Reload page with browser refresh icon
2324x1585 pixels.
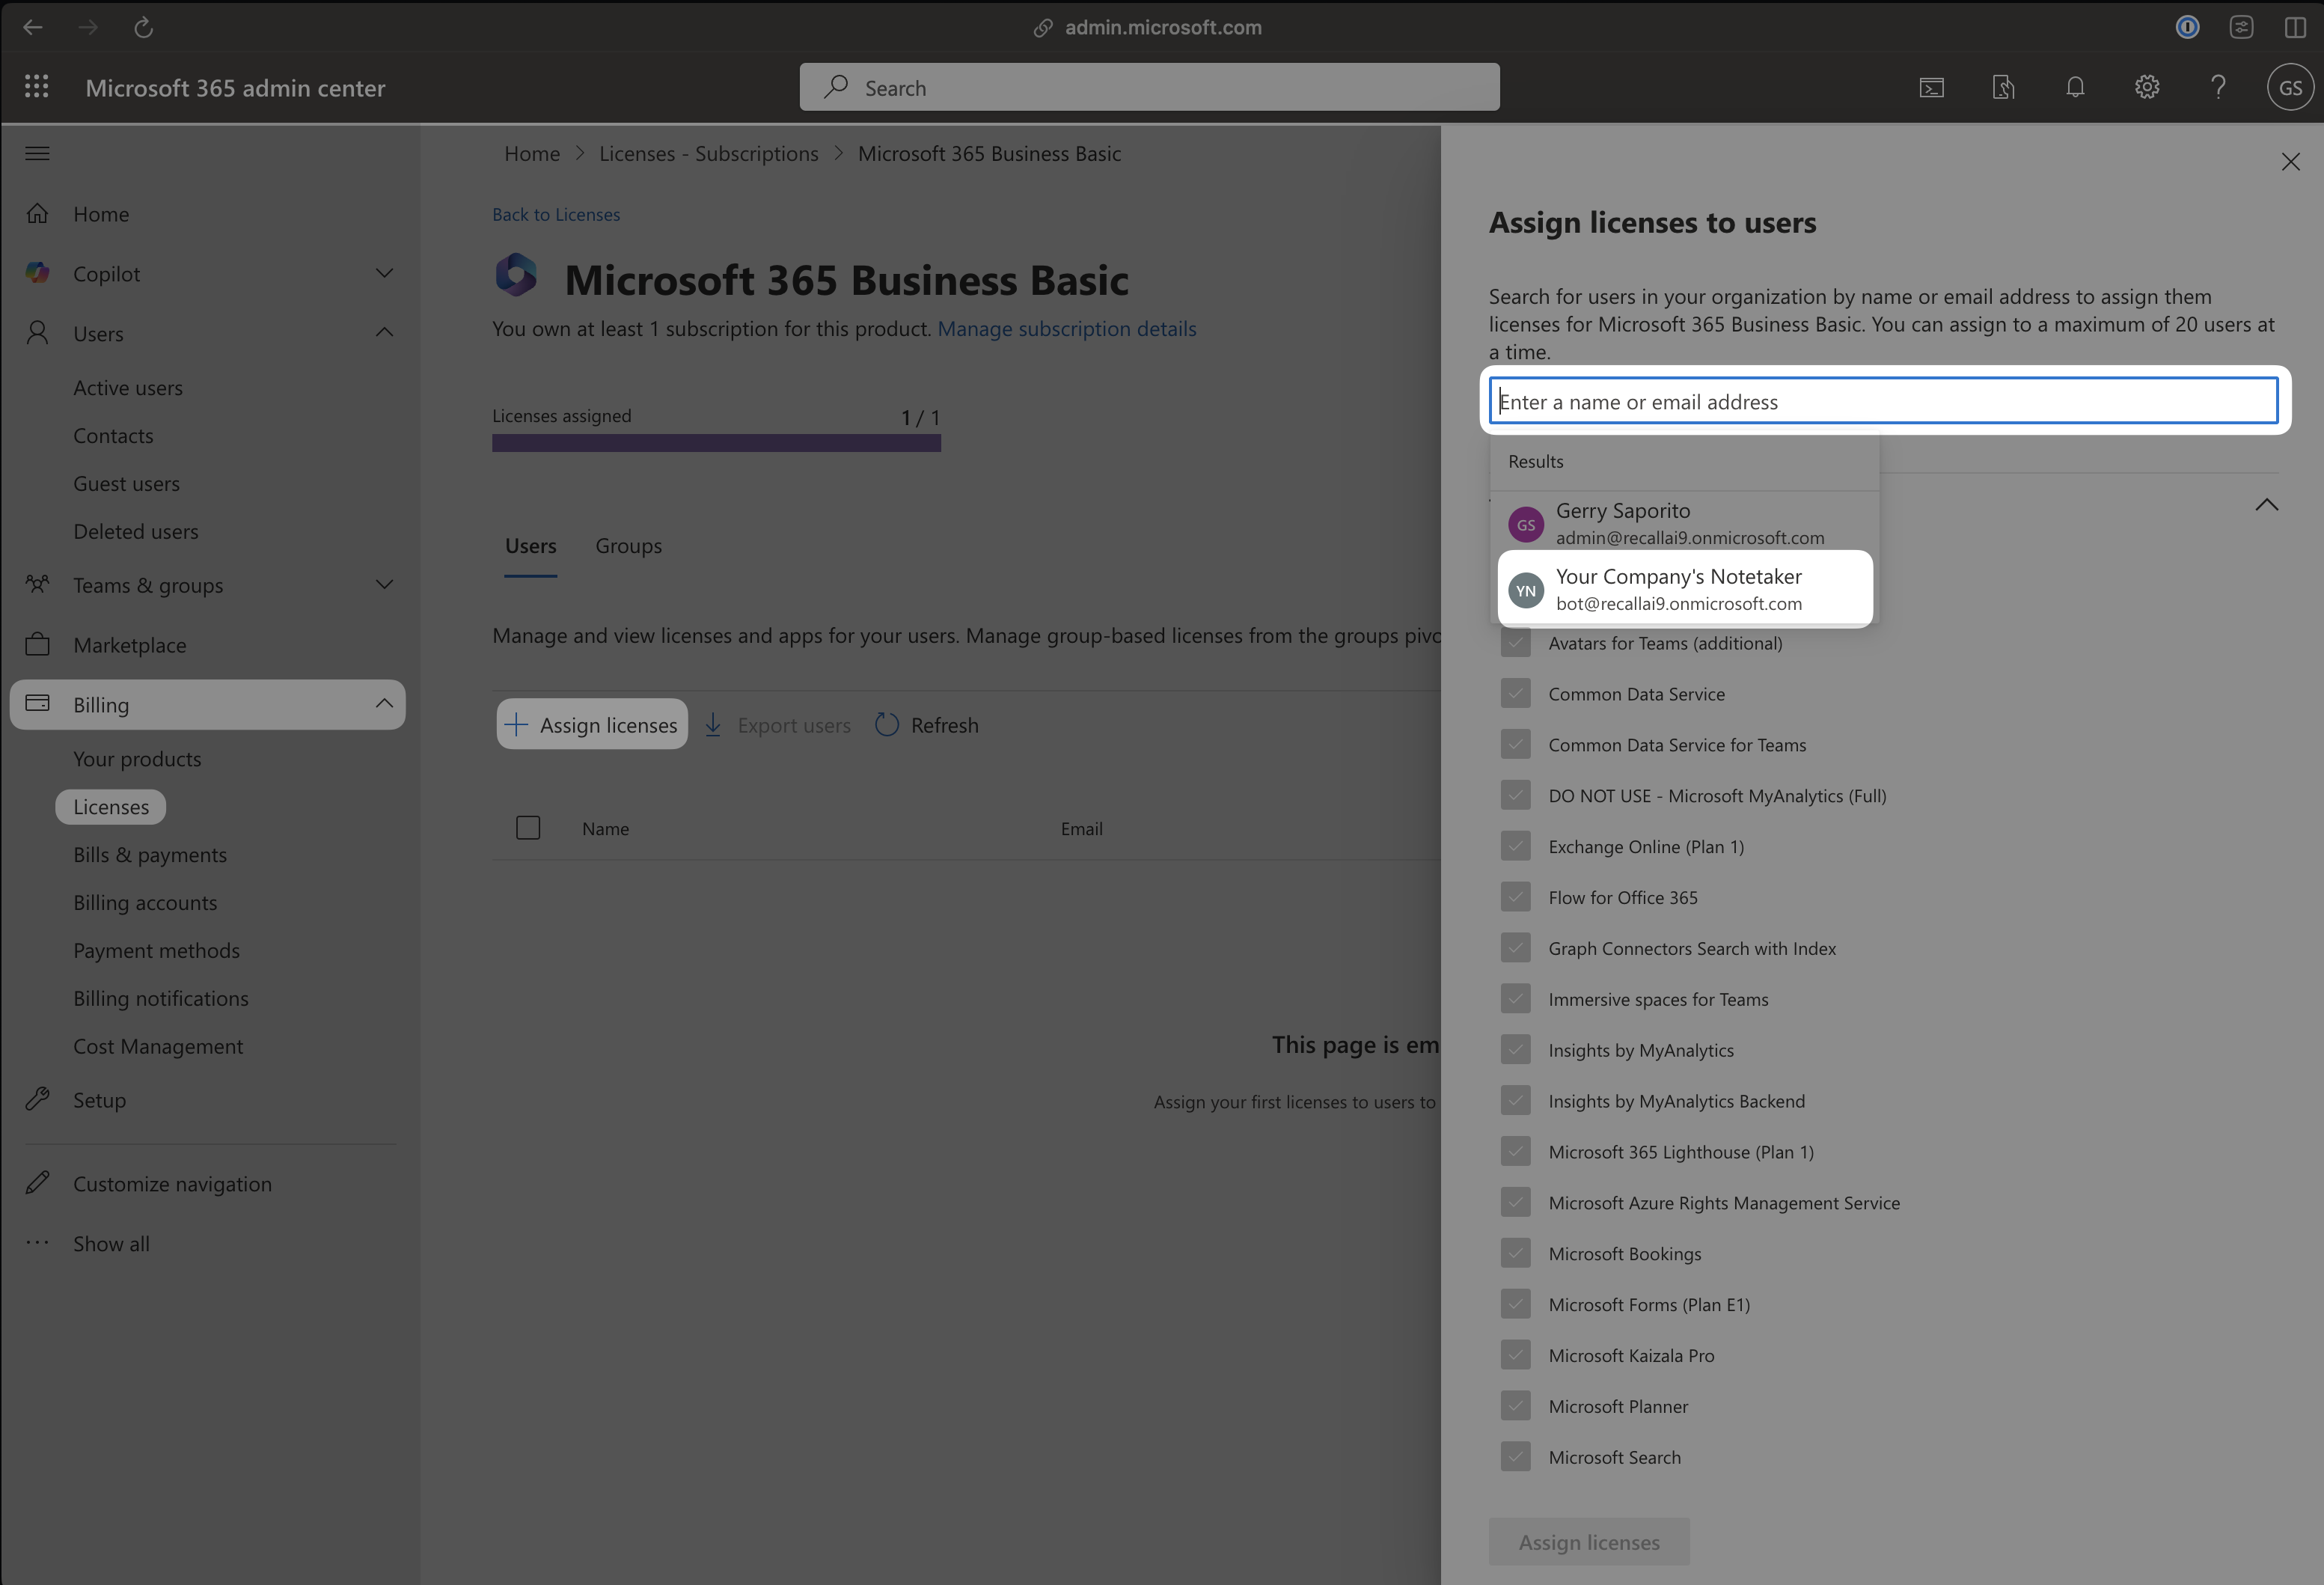pyautogui.click(x=143, y=28)
